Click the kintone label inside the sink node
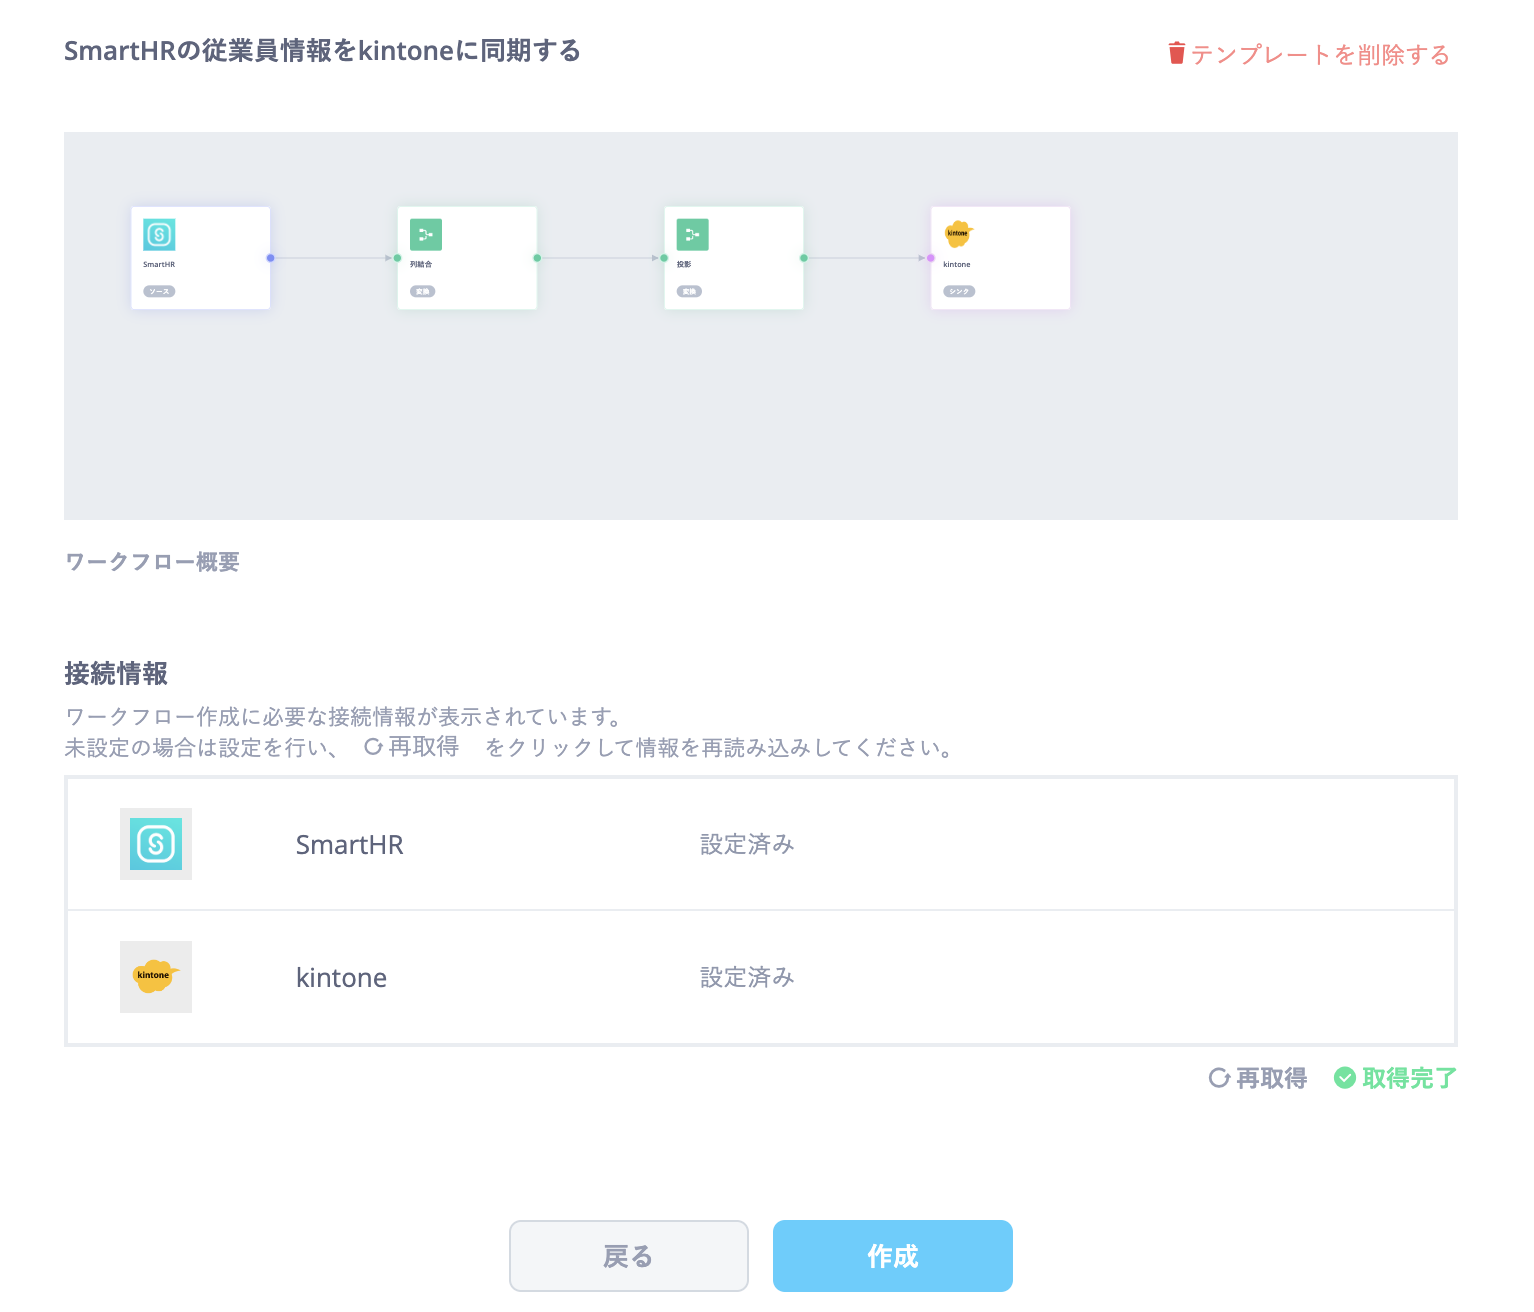 tap(957, 265)
